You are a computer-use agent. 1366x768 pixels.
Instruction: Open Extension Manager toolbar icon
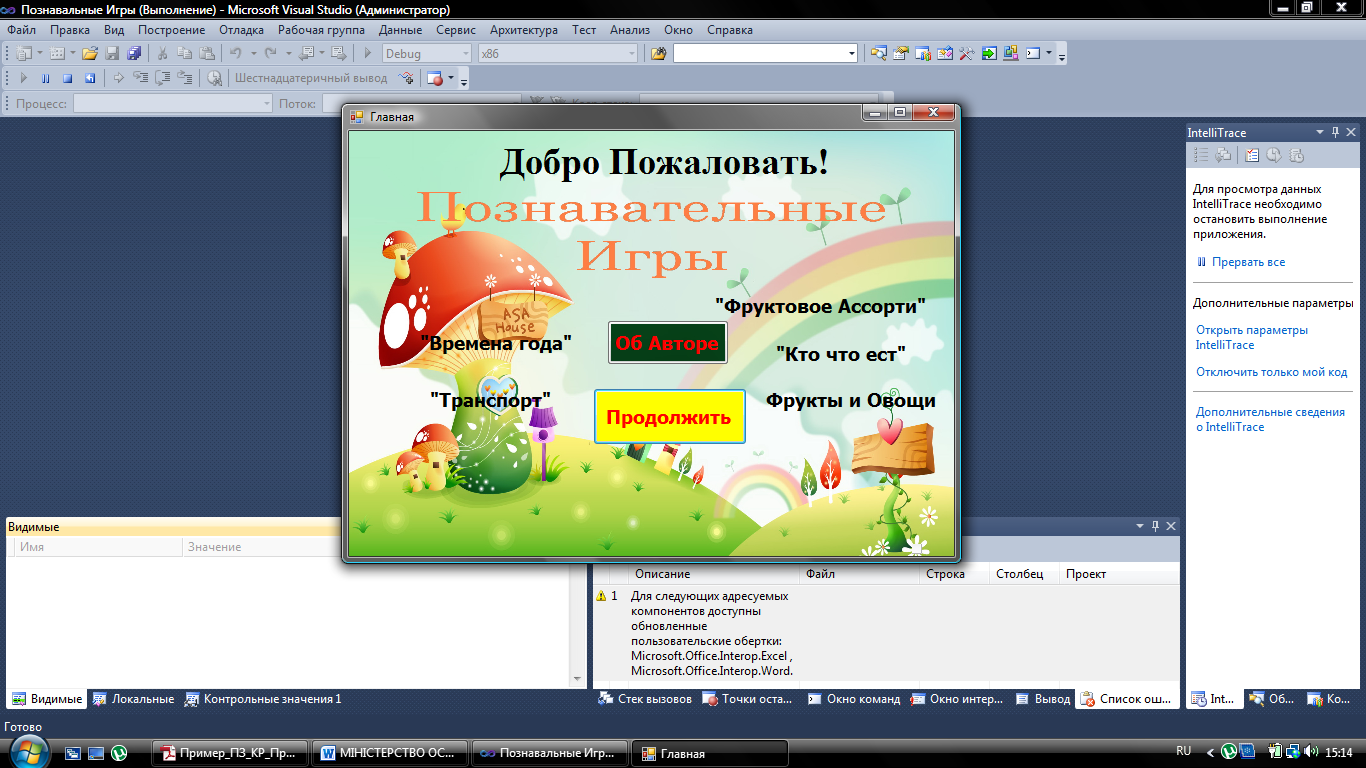point(1010,53)
